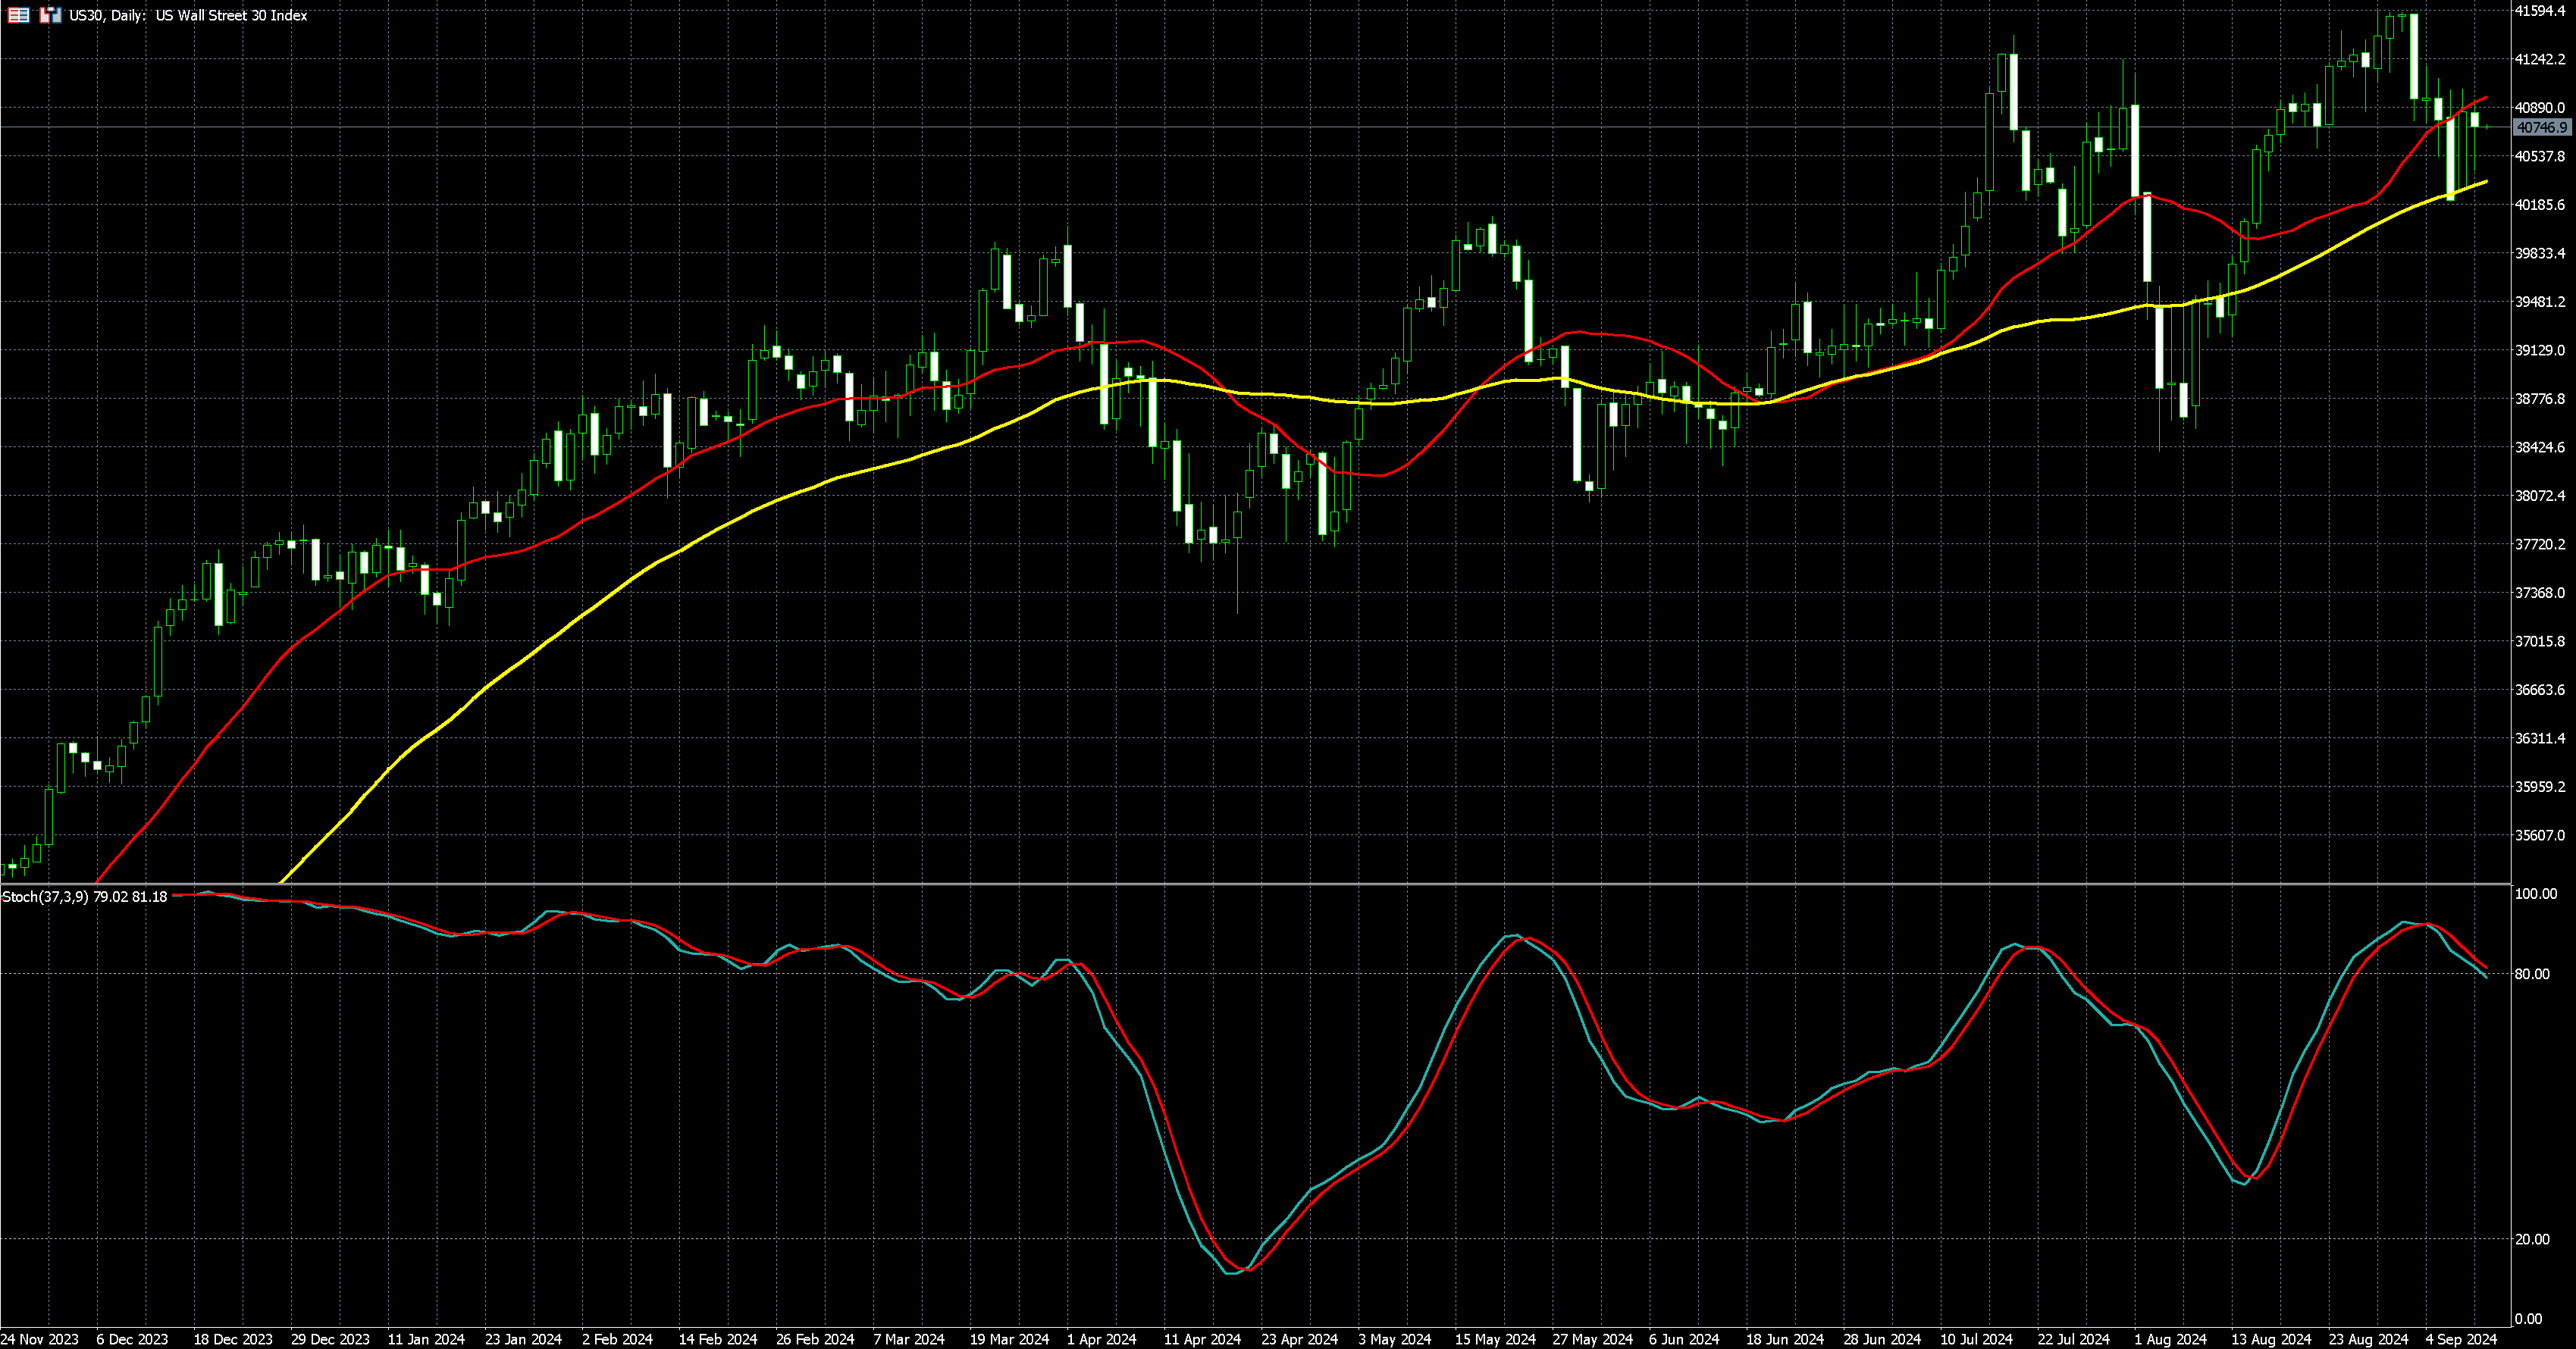Click the 41594.4 label on price scale

(x=2539, y=11)
